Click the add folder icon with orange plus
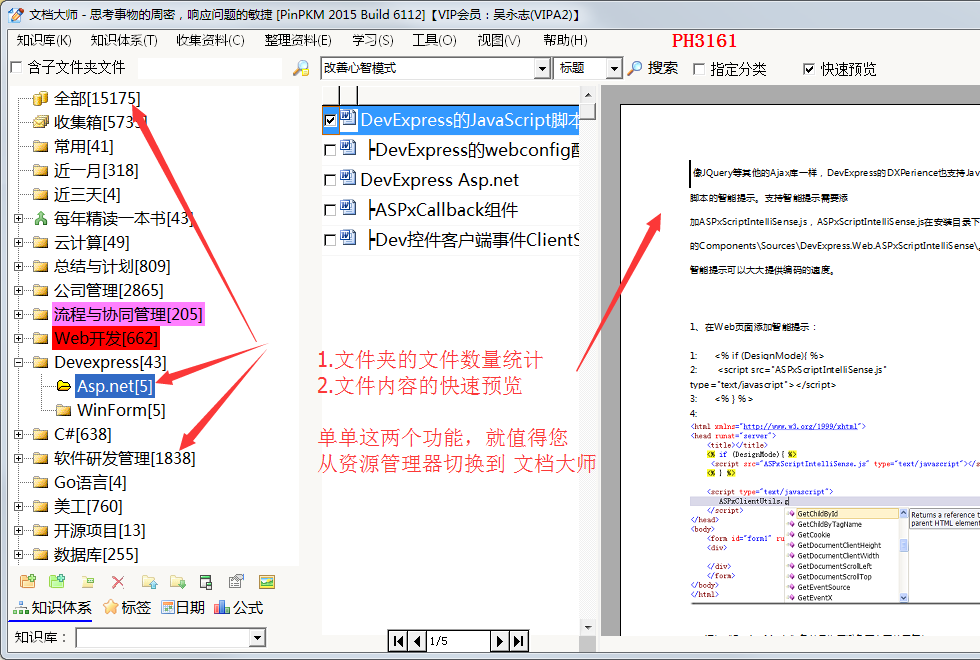Screen dimensions: 980x660 [28, 582]
